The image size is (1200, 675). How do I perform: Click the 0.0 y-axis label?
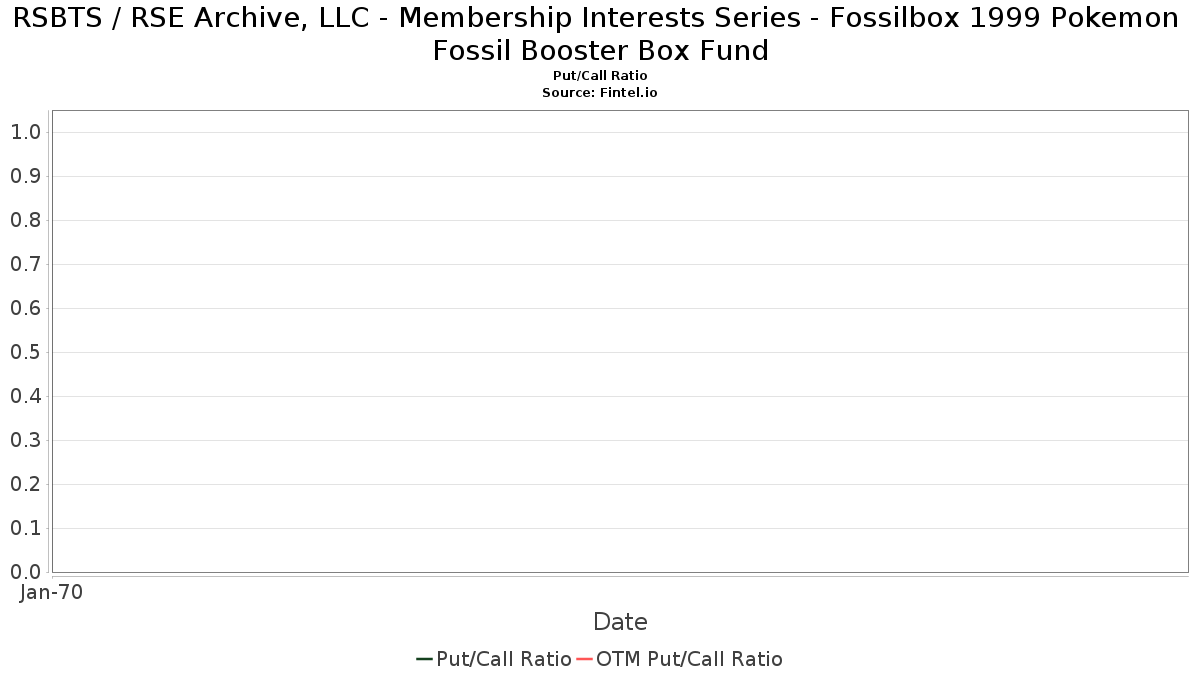25,572
